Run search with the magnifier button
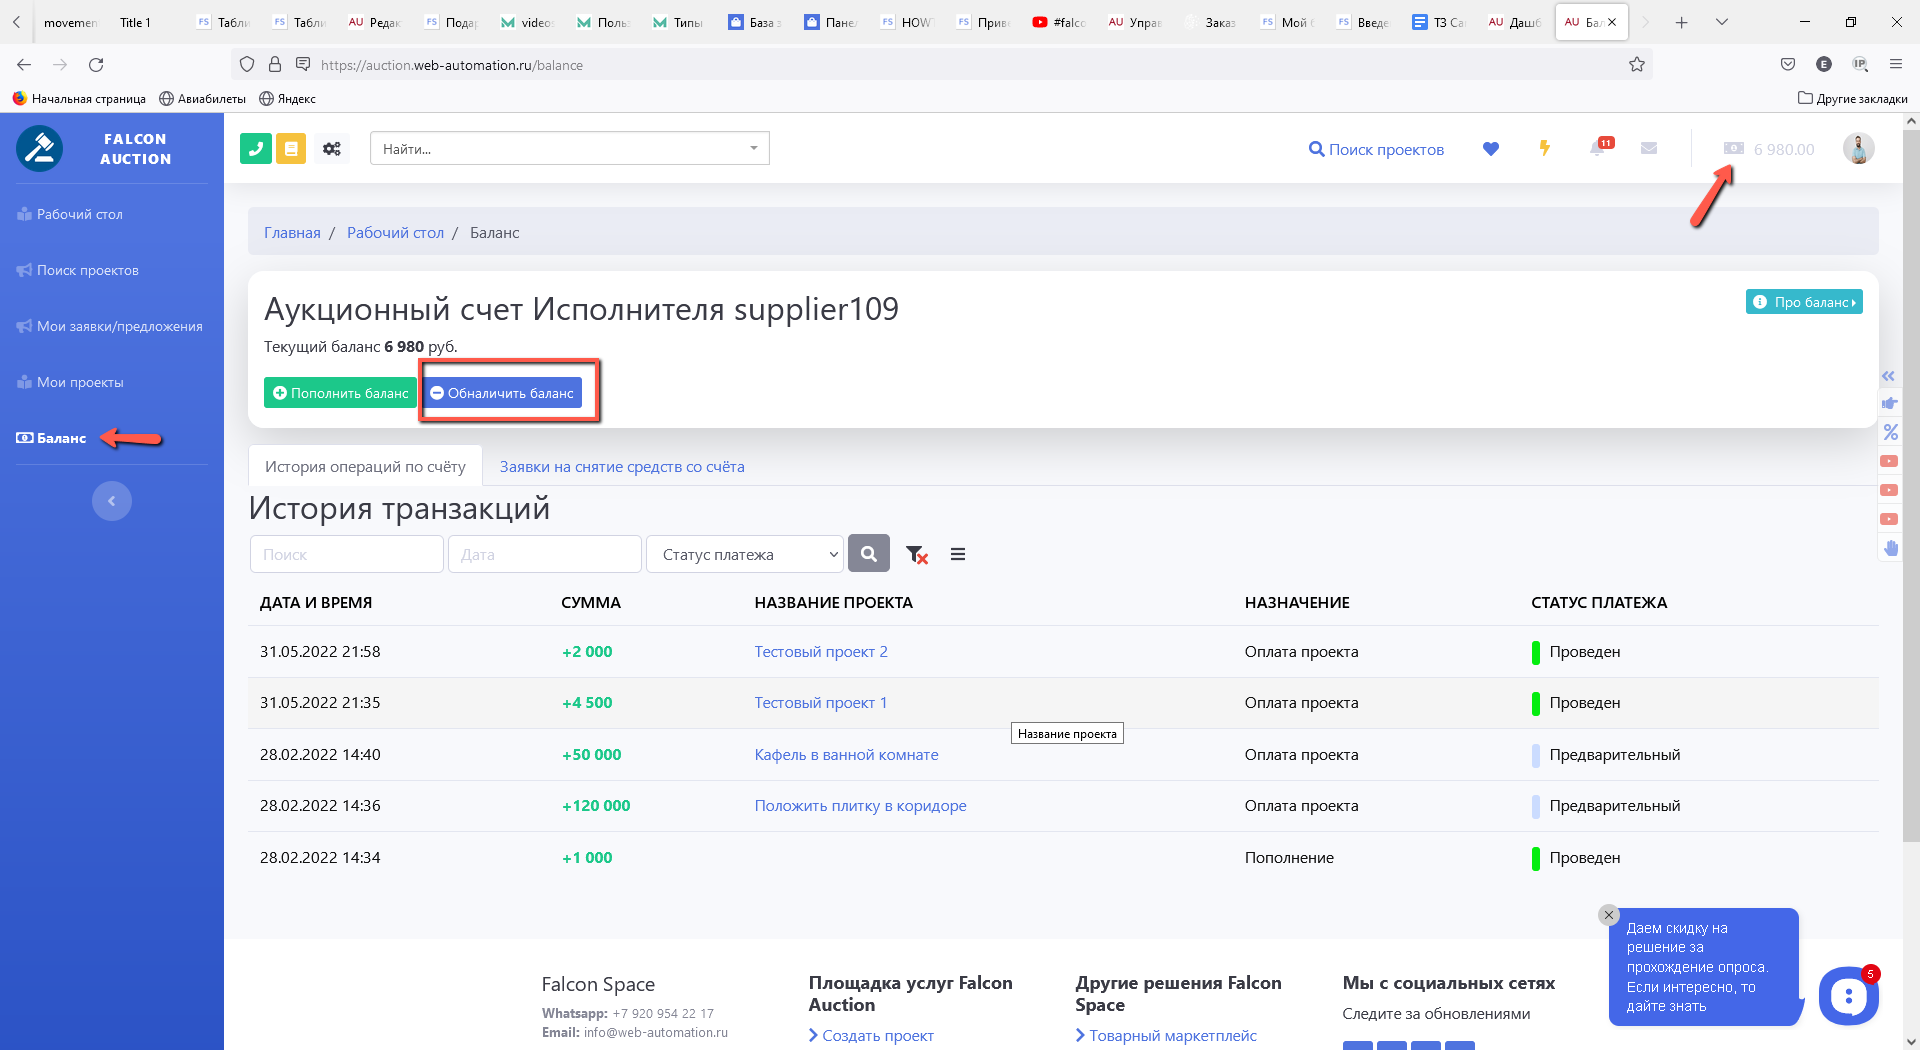The image size is (1920, 1050). (x=868, y=554)
